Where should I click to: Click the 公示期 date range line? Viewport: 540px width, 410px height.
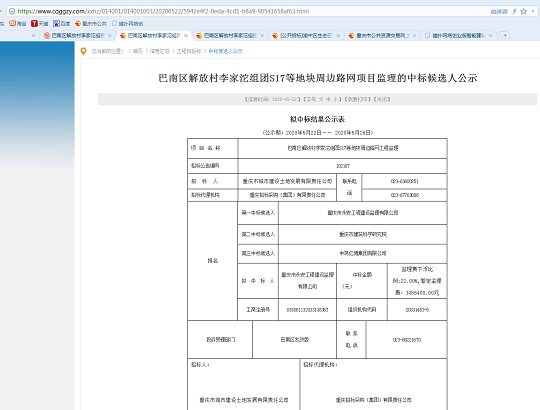317,133
